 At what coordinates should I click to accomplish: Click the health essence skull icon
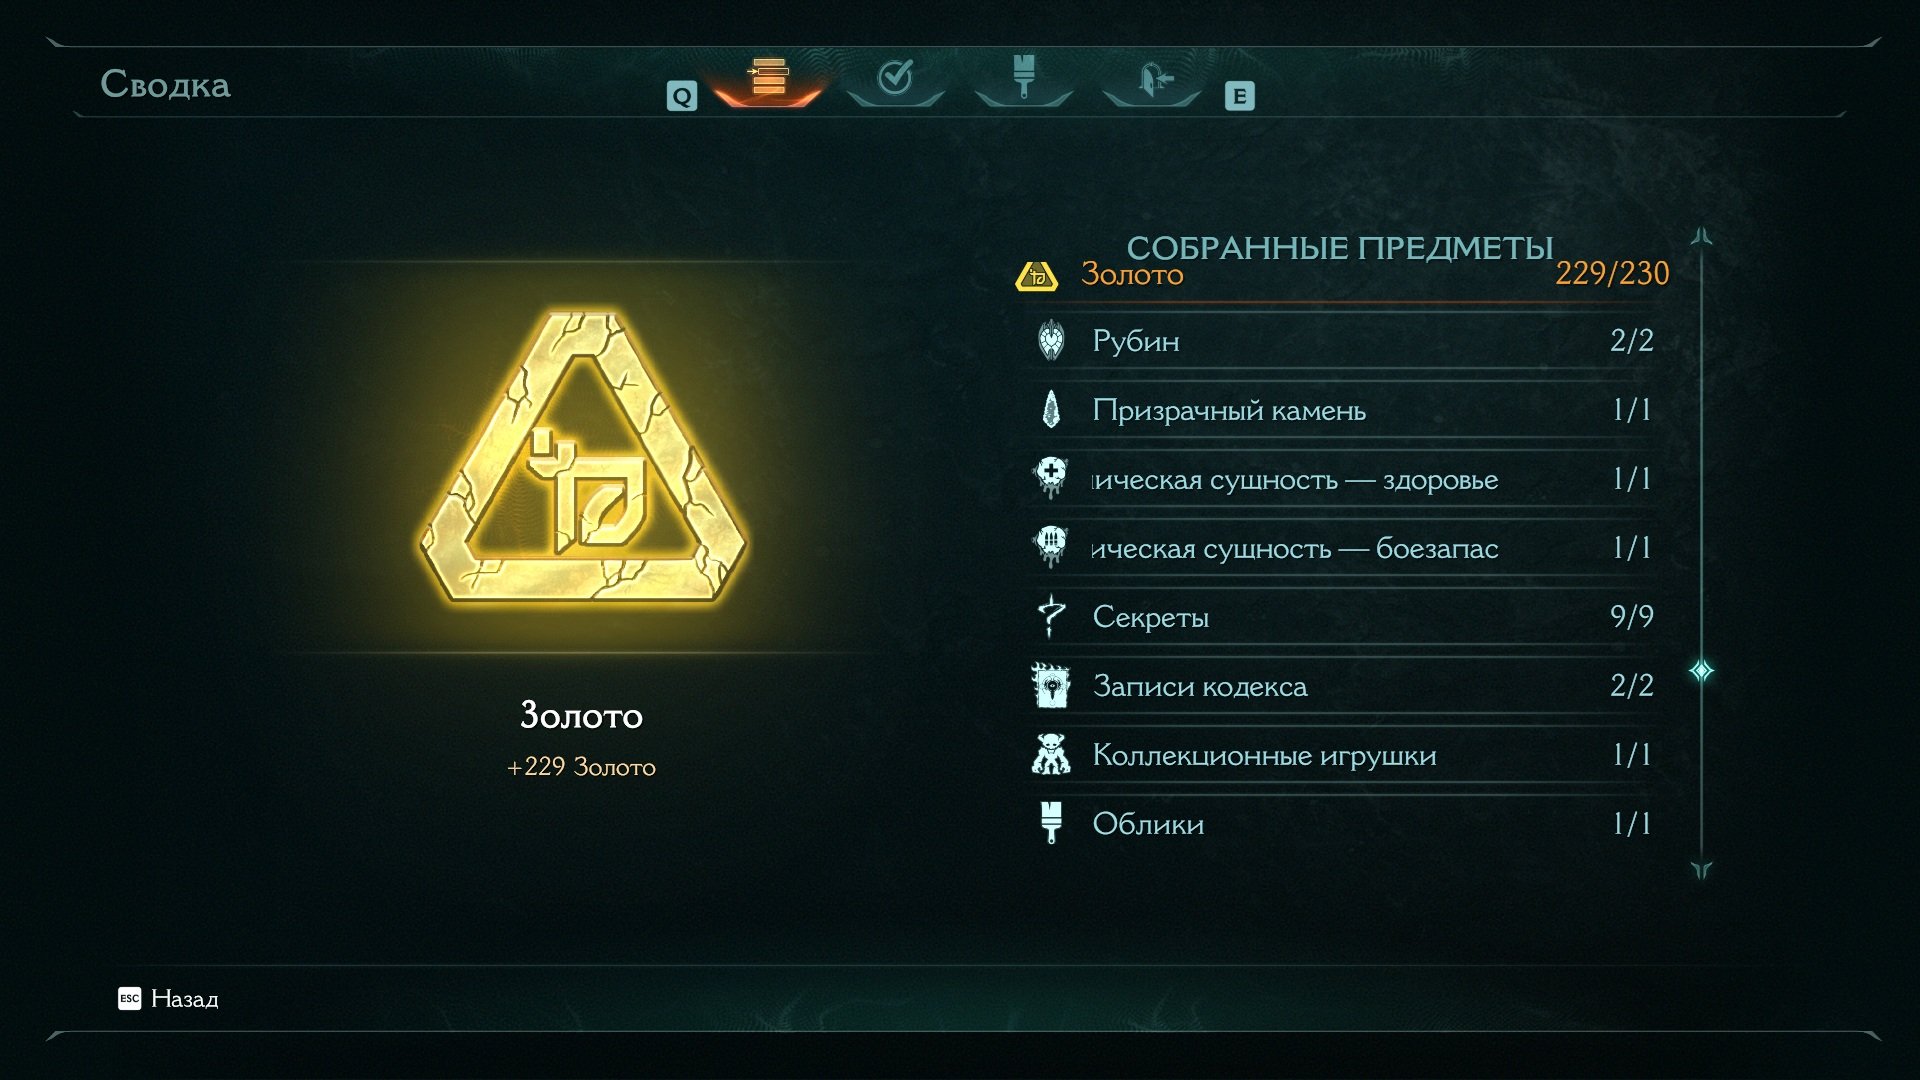(x=1051, y=478)
